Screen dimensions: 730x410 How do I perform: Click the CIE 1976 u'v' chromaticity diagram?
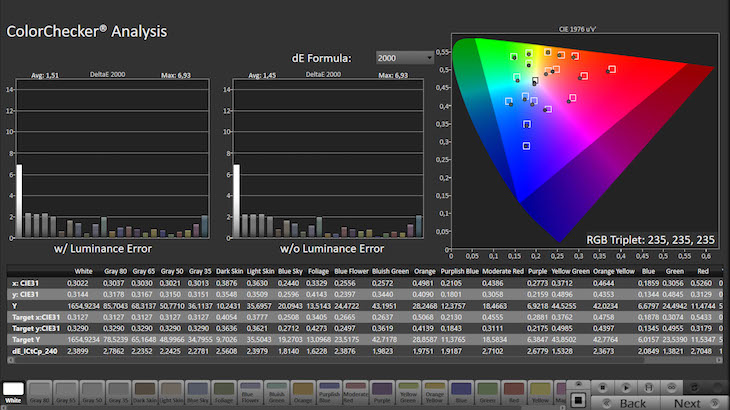(x=585, y=141)
